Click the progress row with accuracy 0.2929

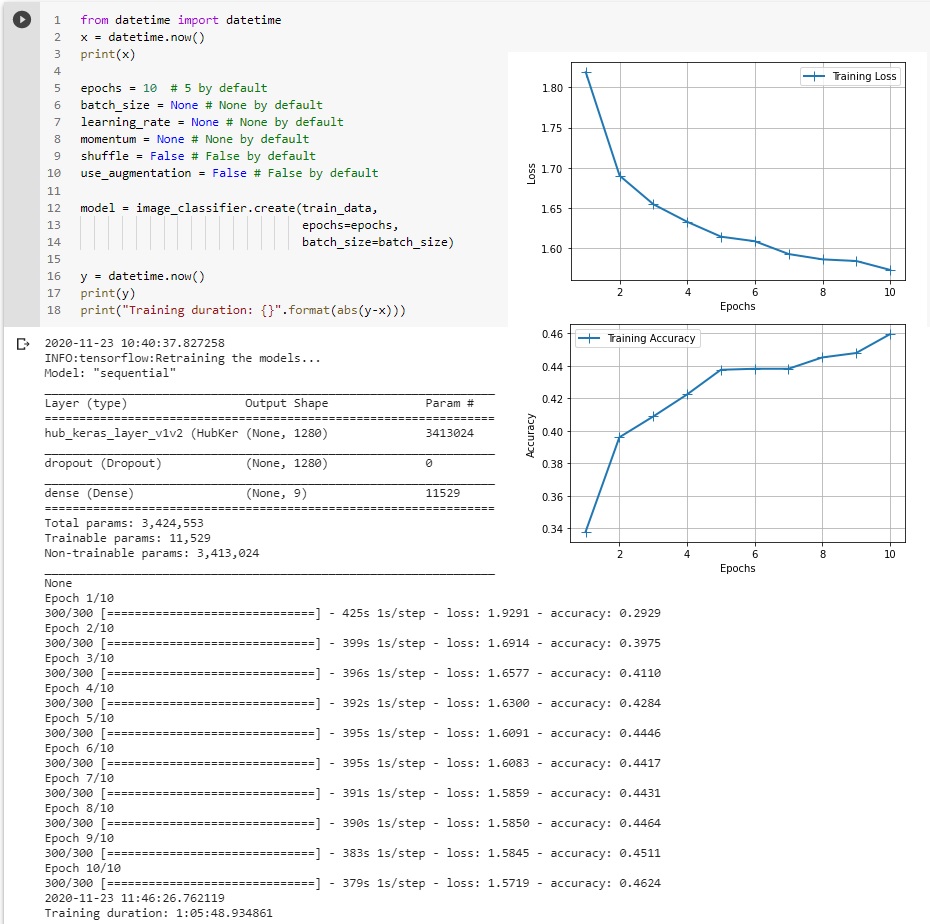tap(352, 614)
